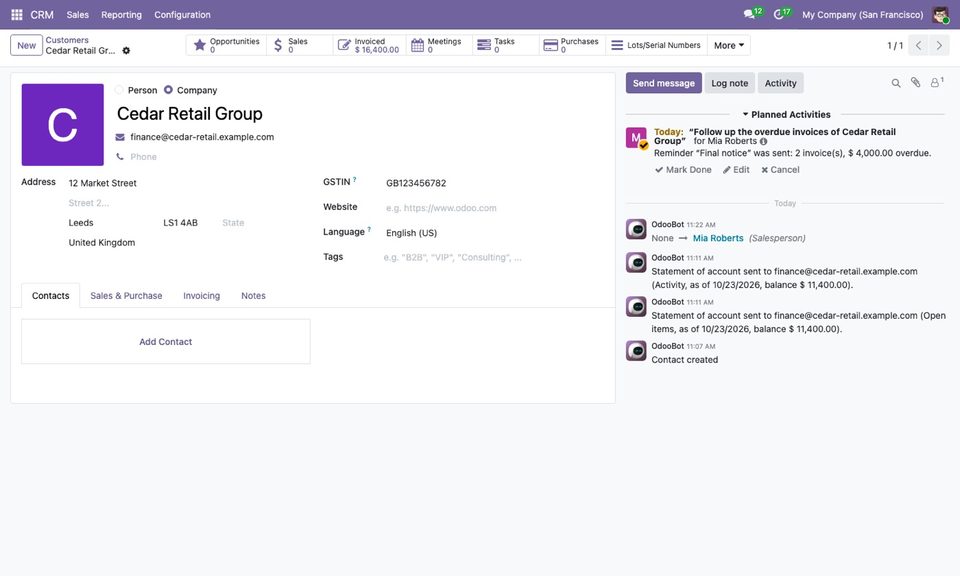Open the Tasks stat button
The image size is (960, 576).
click(505, 45)
